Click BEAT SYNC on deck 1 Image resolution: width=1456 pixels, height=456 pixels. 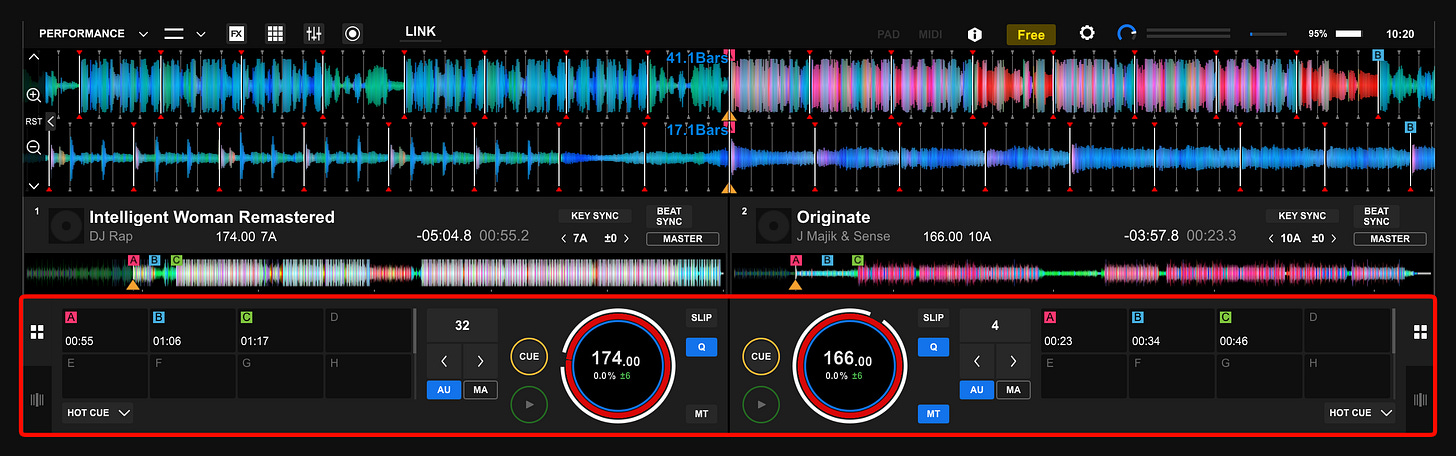668,216
